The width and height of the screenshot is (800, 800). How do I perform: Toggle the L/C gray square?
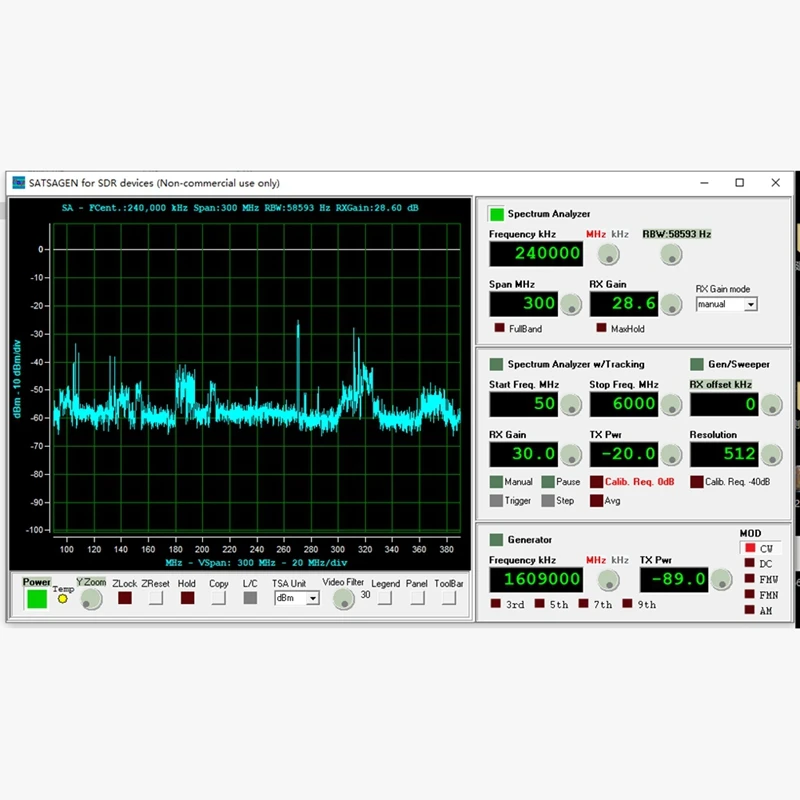point(250,597)
